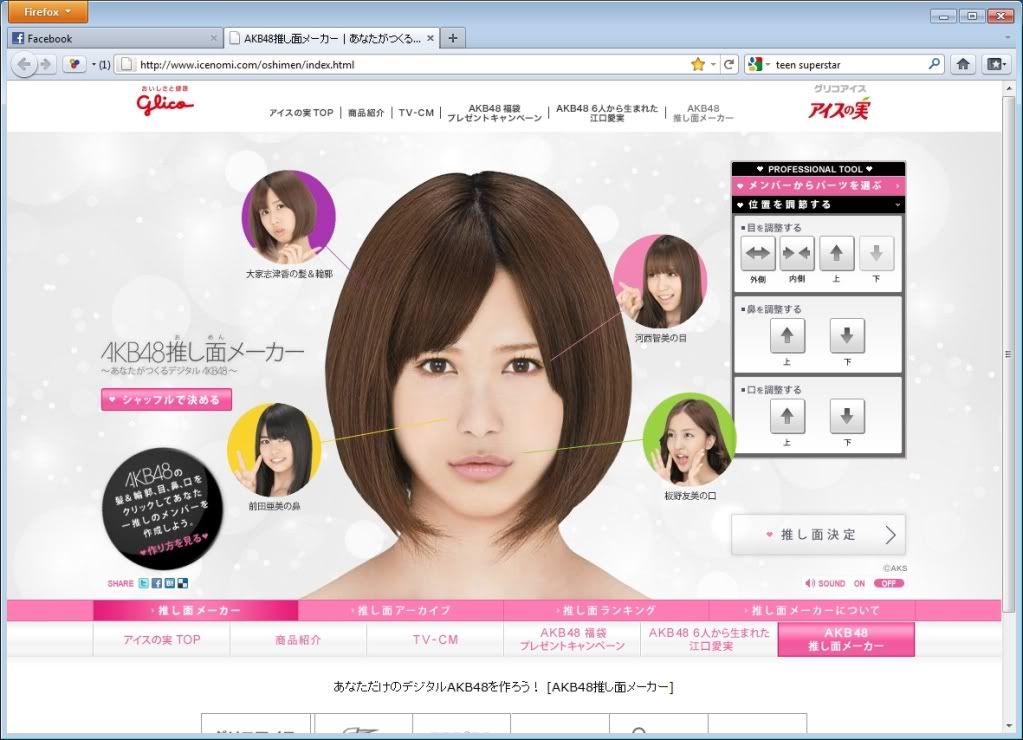Open the bookmark star dropdown arrow
The width and height of the screenshot is (1023, 740).
[713, 64]
